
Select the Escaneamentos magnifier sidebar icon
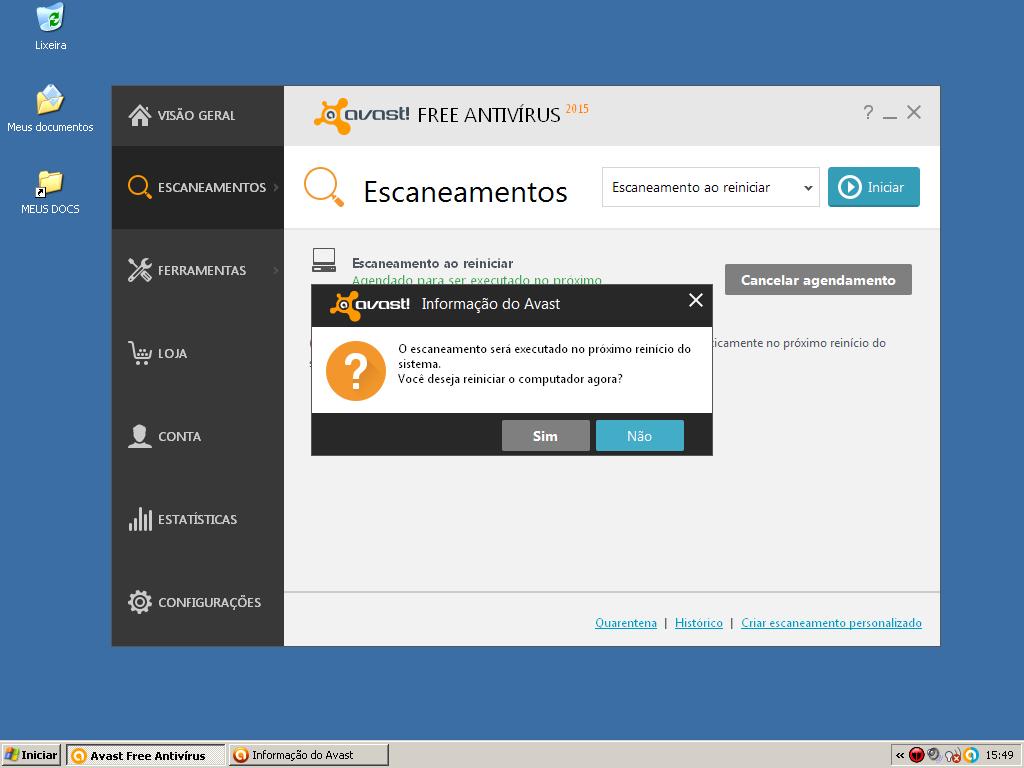tap(140, 187)
